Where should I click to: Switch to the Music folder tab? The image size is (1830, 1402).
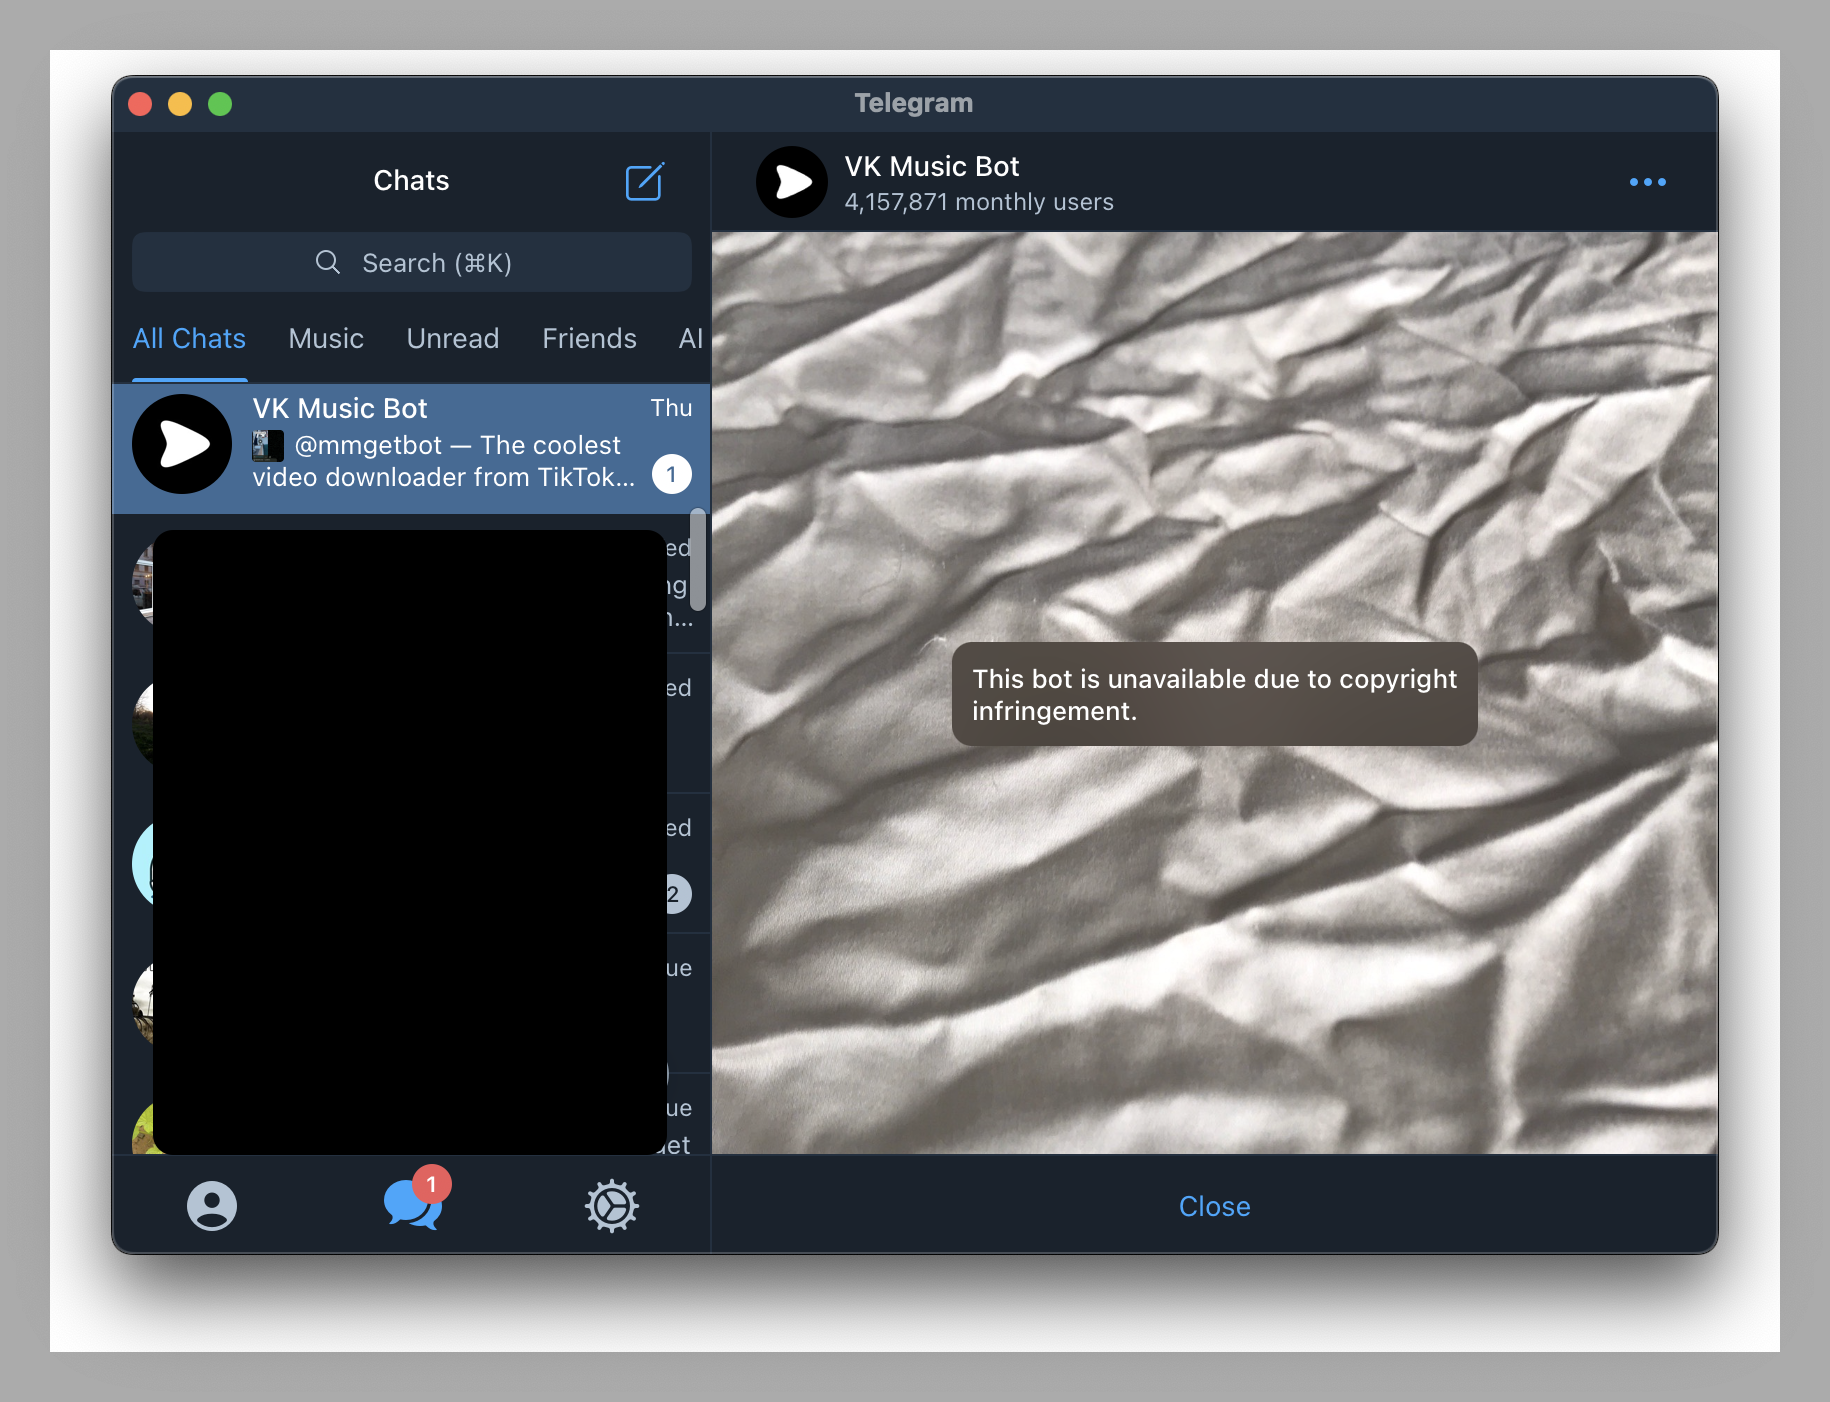(x=326, y=338)
